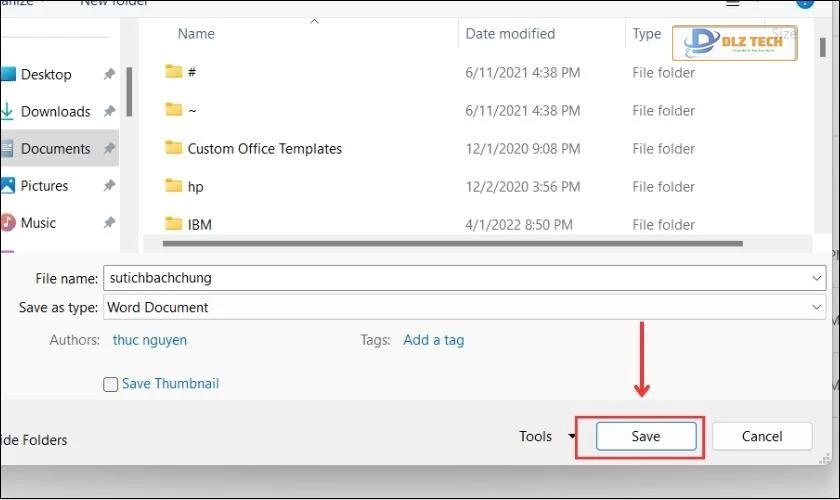This screenshot has height=500, width=840.
Task: Sort files by Name column header
Action: click(196, 34)
